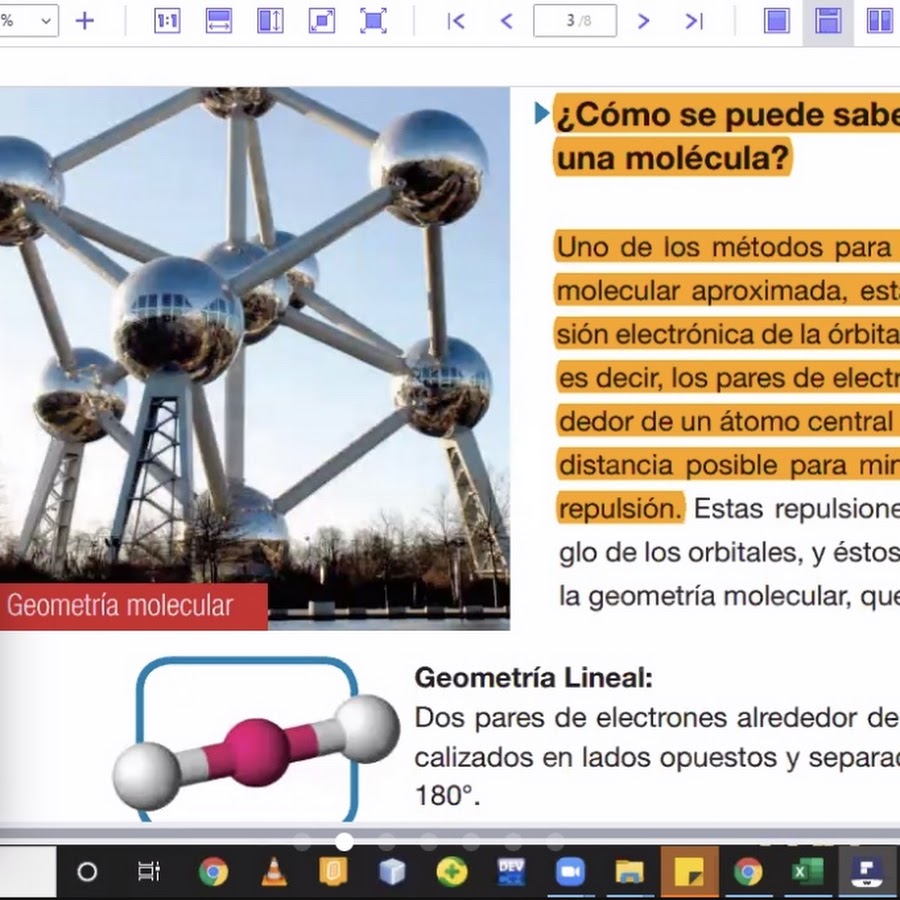Enter full screen mode
The width and height of the screenshot is (900, 900).
point(373,21)
